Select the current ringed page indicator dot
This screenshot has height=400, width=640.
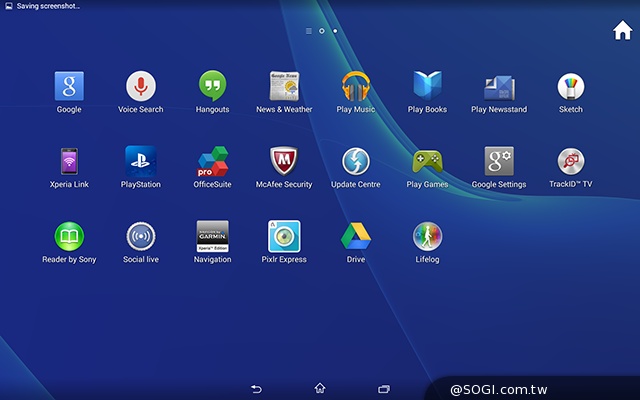[x=322, y=31]
